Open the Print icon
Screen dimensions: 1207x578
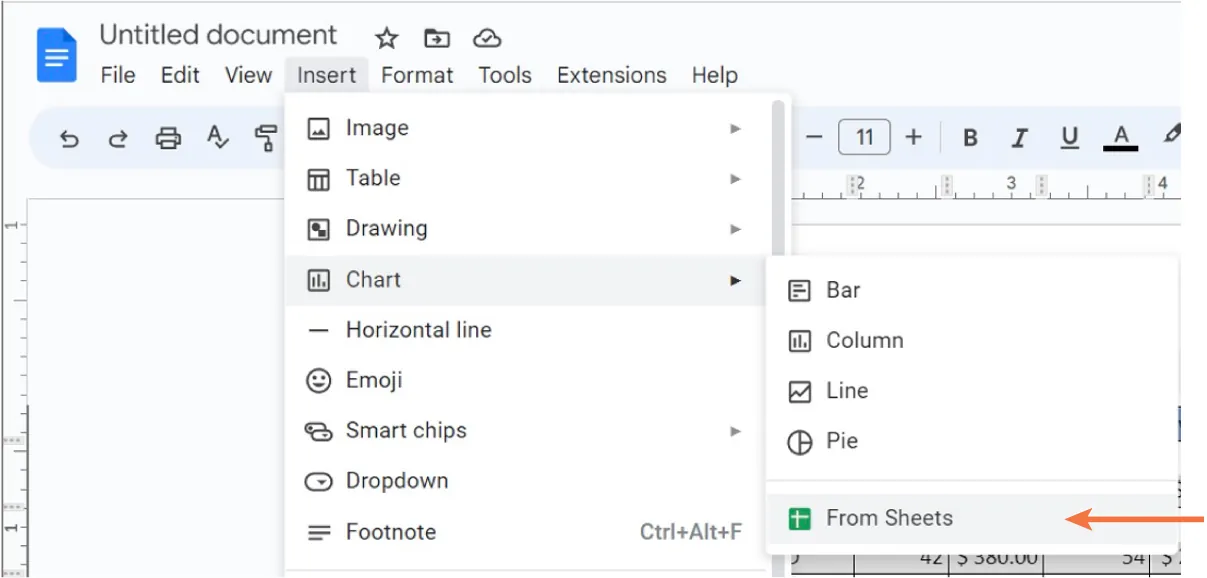click(x=168, y=138)
